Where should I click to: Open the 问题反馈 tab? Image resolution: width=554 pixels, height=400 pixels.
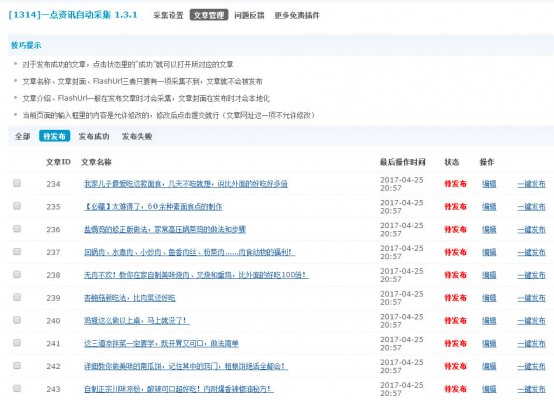249,15
